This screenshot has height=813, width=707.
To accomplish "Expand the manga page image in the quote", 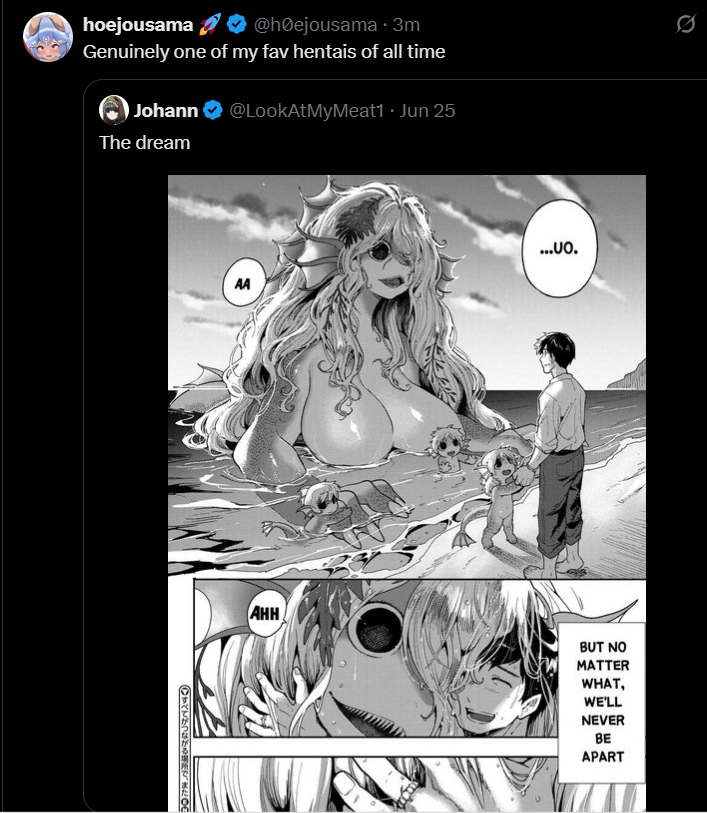I will click(407, 493).
